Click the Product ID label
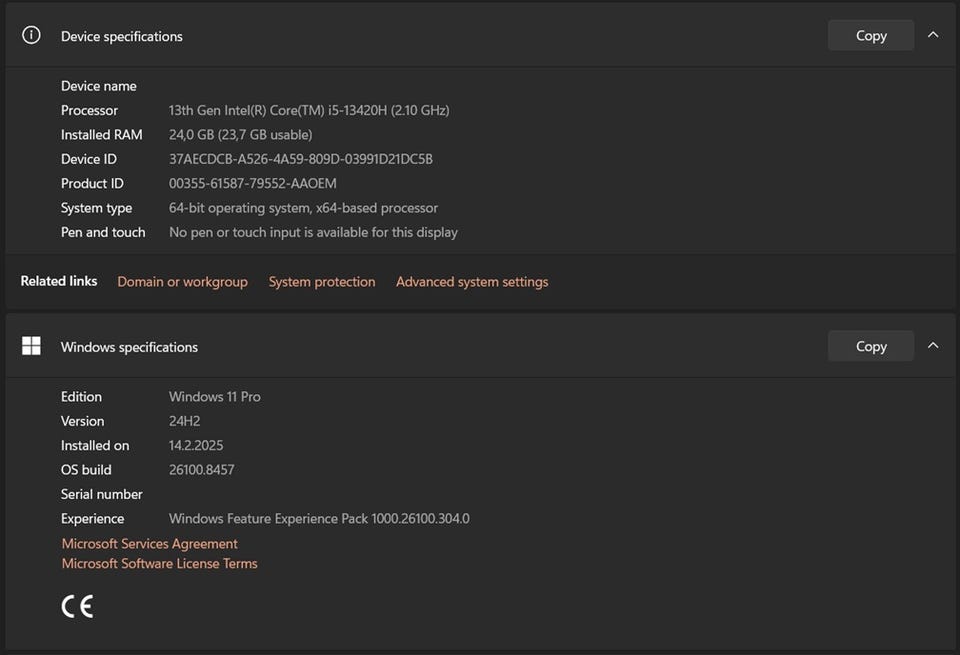Viewport: 960px width, 655px height. pyautogui.click(x=92, y=184)
